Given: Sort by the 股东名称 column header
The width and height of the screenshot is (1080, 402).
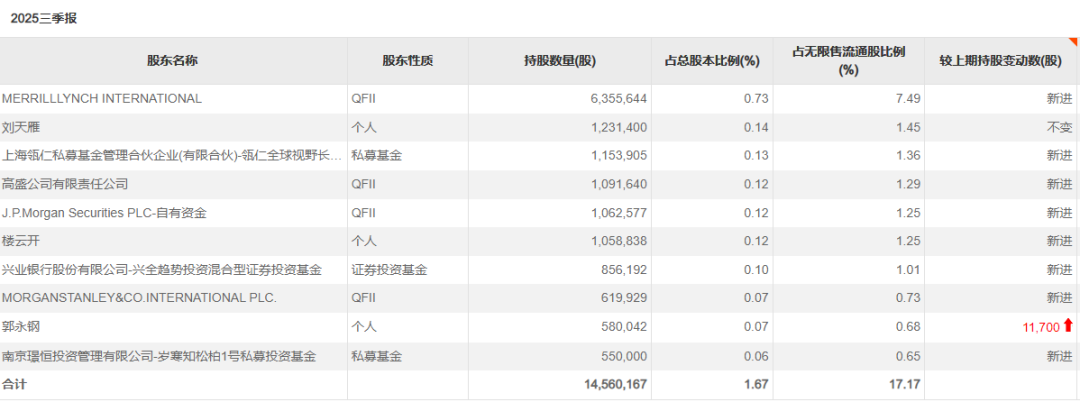Looking at the screenshot, I should tap(172, 61).
